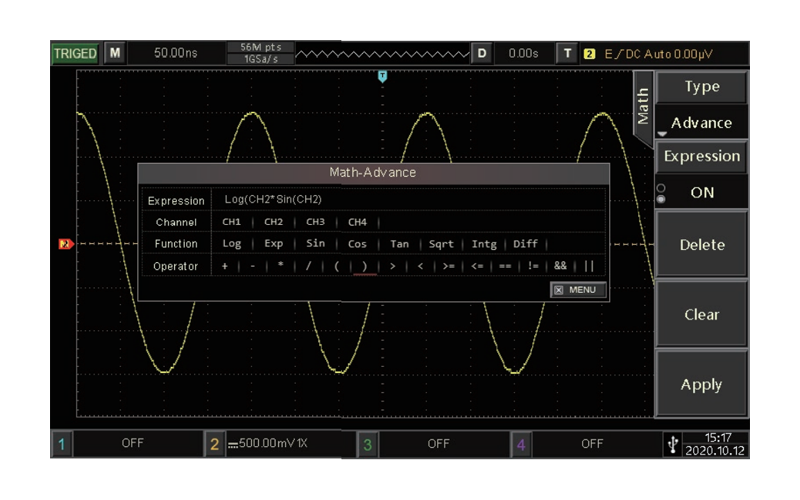Click the channel 2 ground level marker
This screenshot has height=500, width=800.
click(x=66, y=244)
